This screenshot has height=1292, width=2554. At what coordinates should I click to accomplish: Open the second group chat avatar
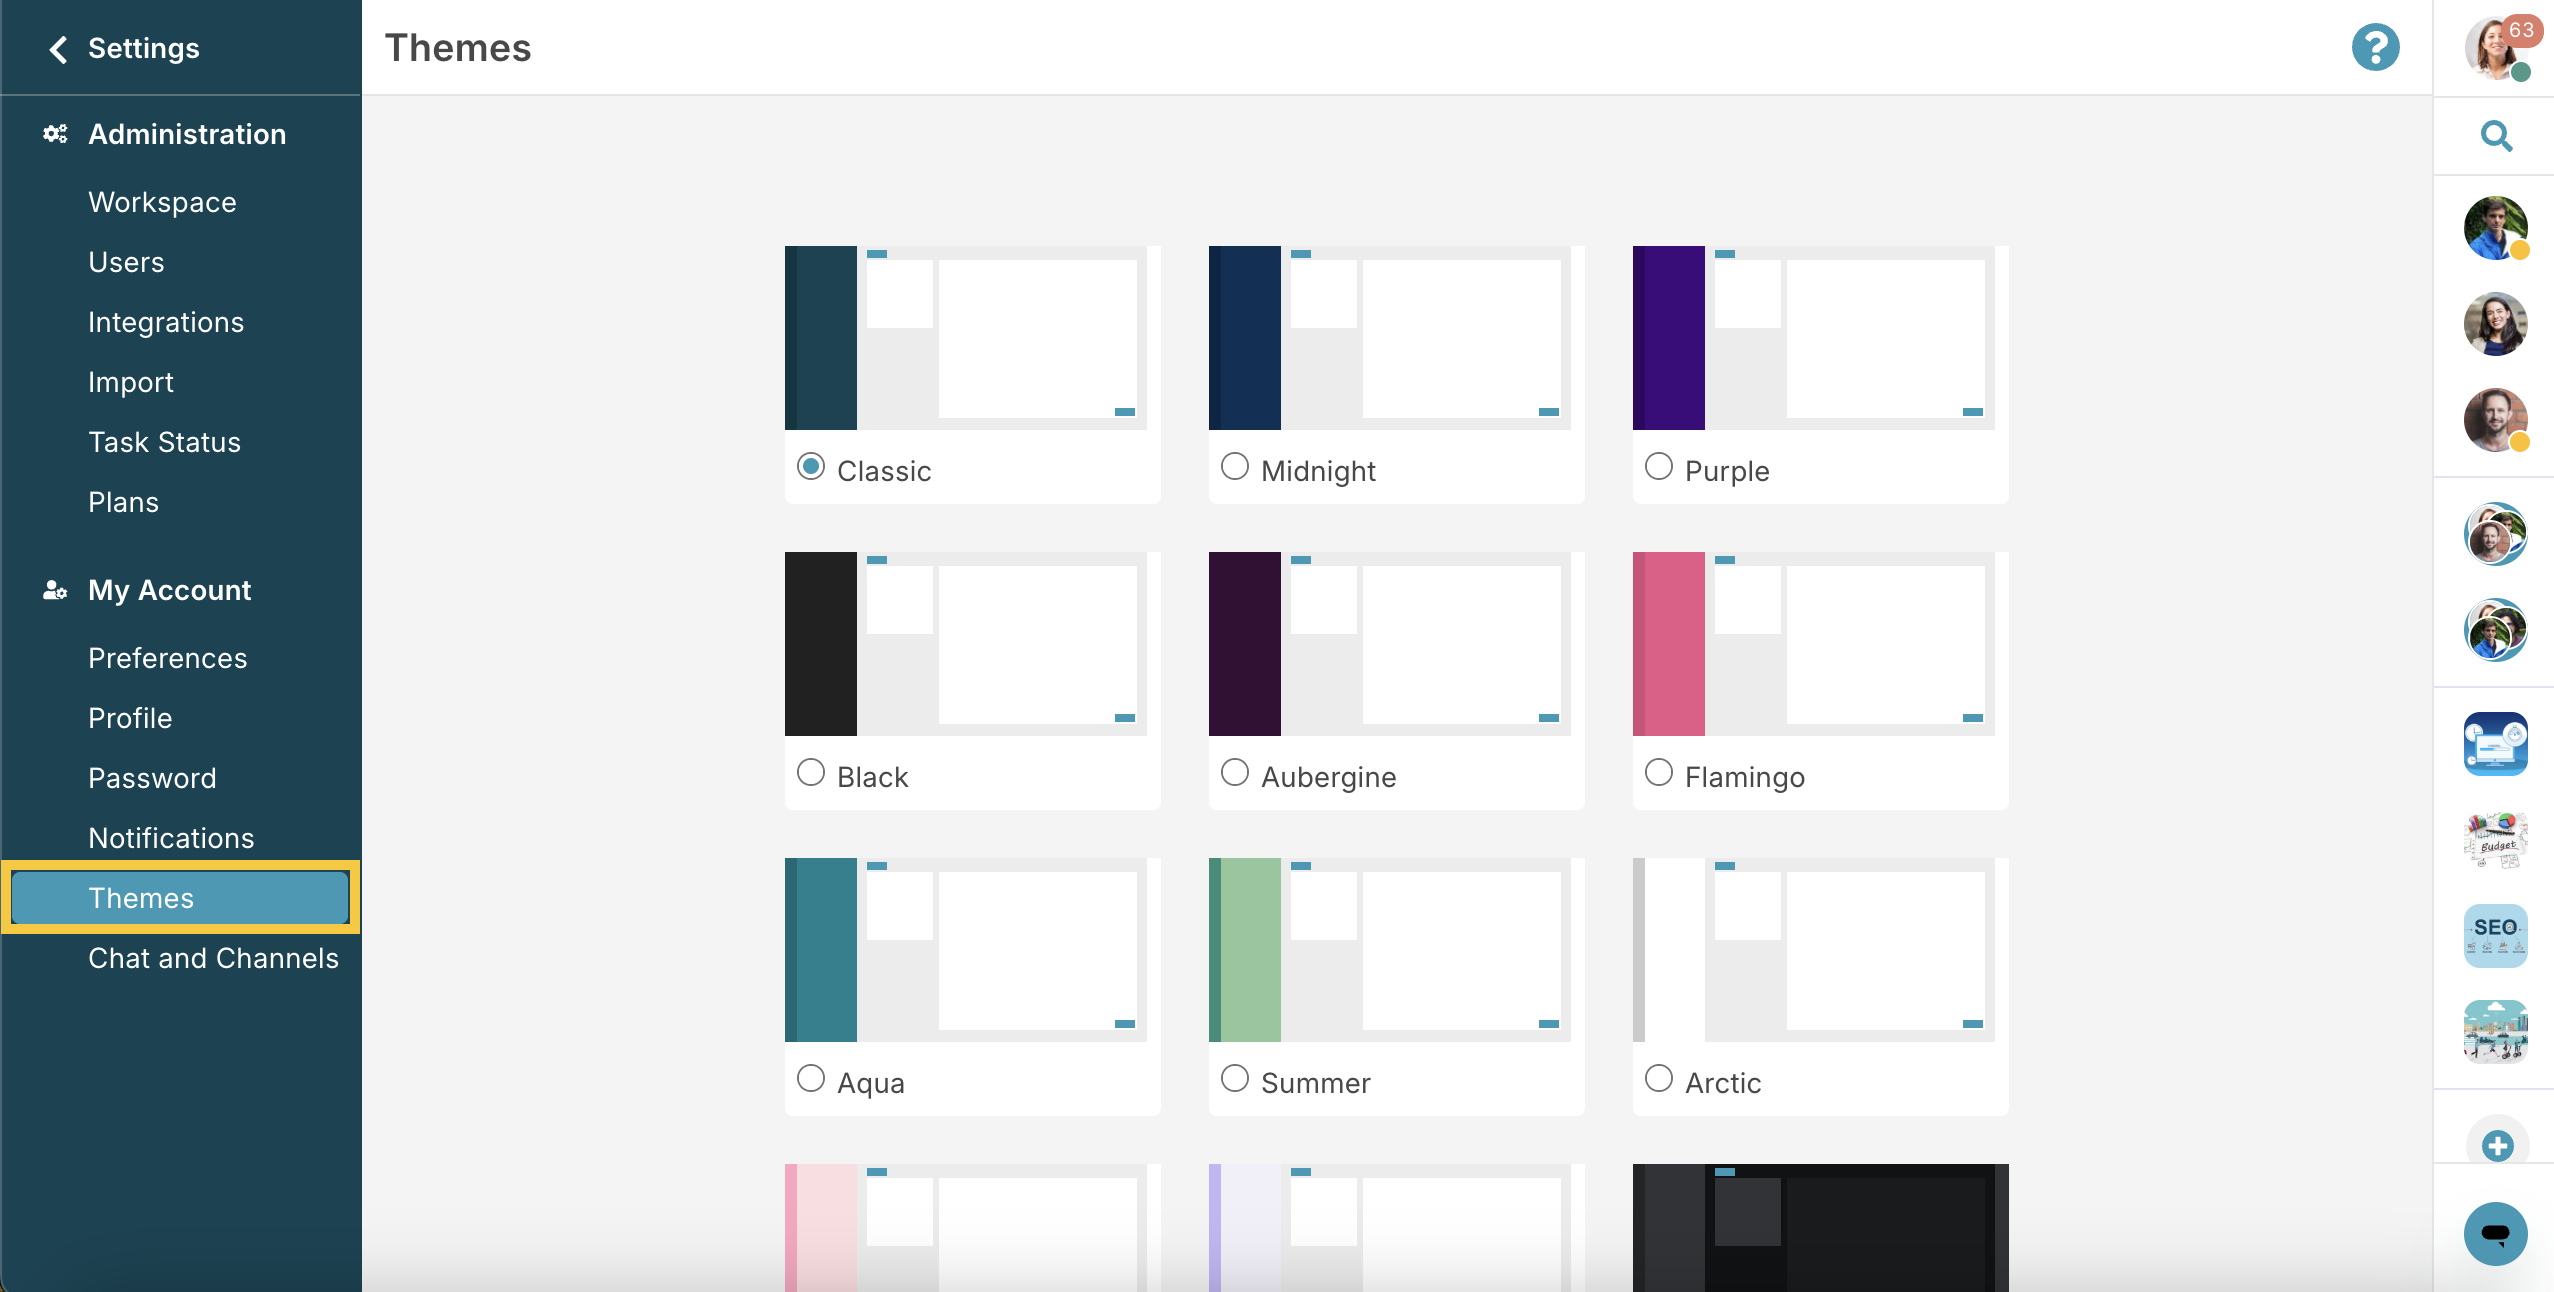(2496, 630)
